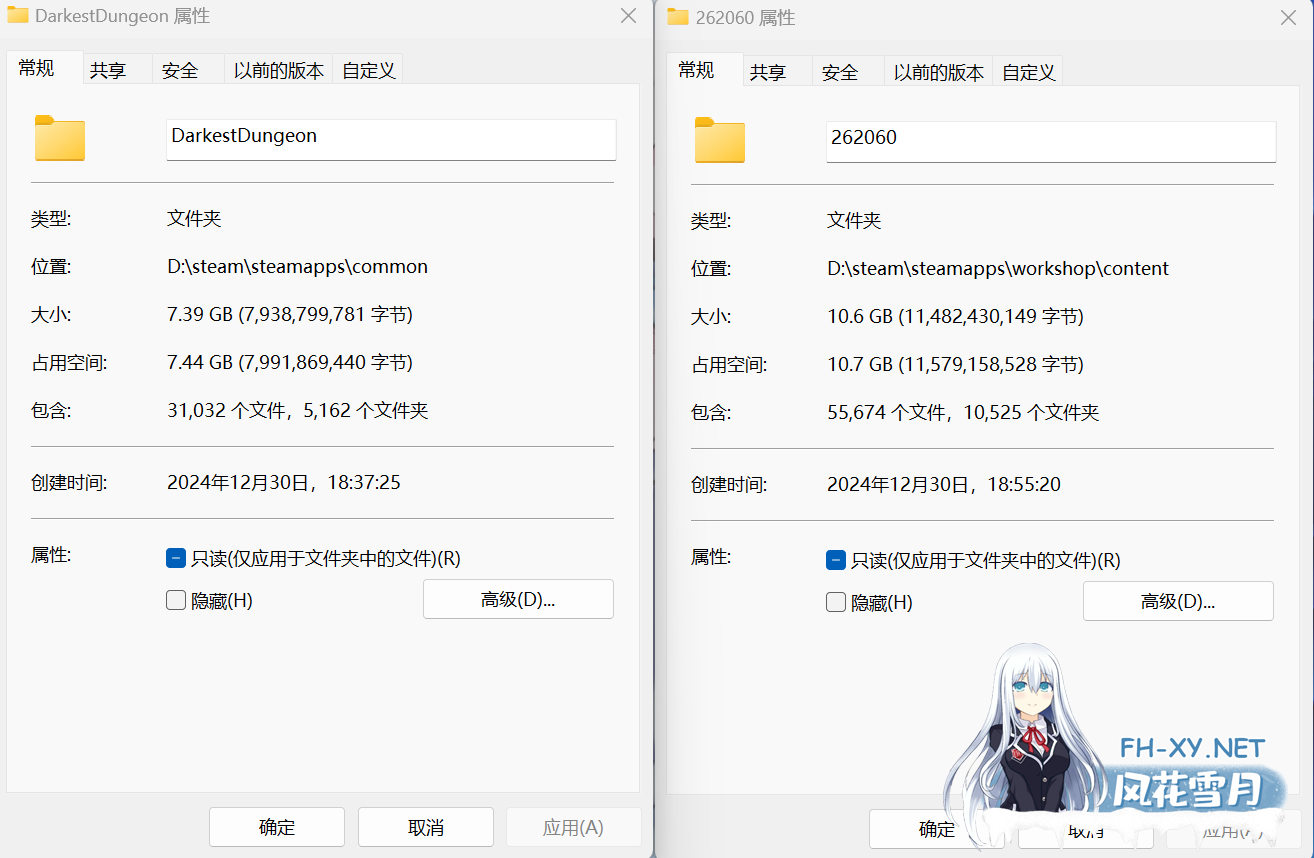Select the DarkestDungeon folder name field

tap(390, 139)
